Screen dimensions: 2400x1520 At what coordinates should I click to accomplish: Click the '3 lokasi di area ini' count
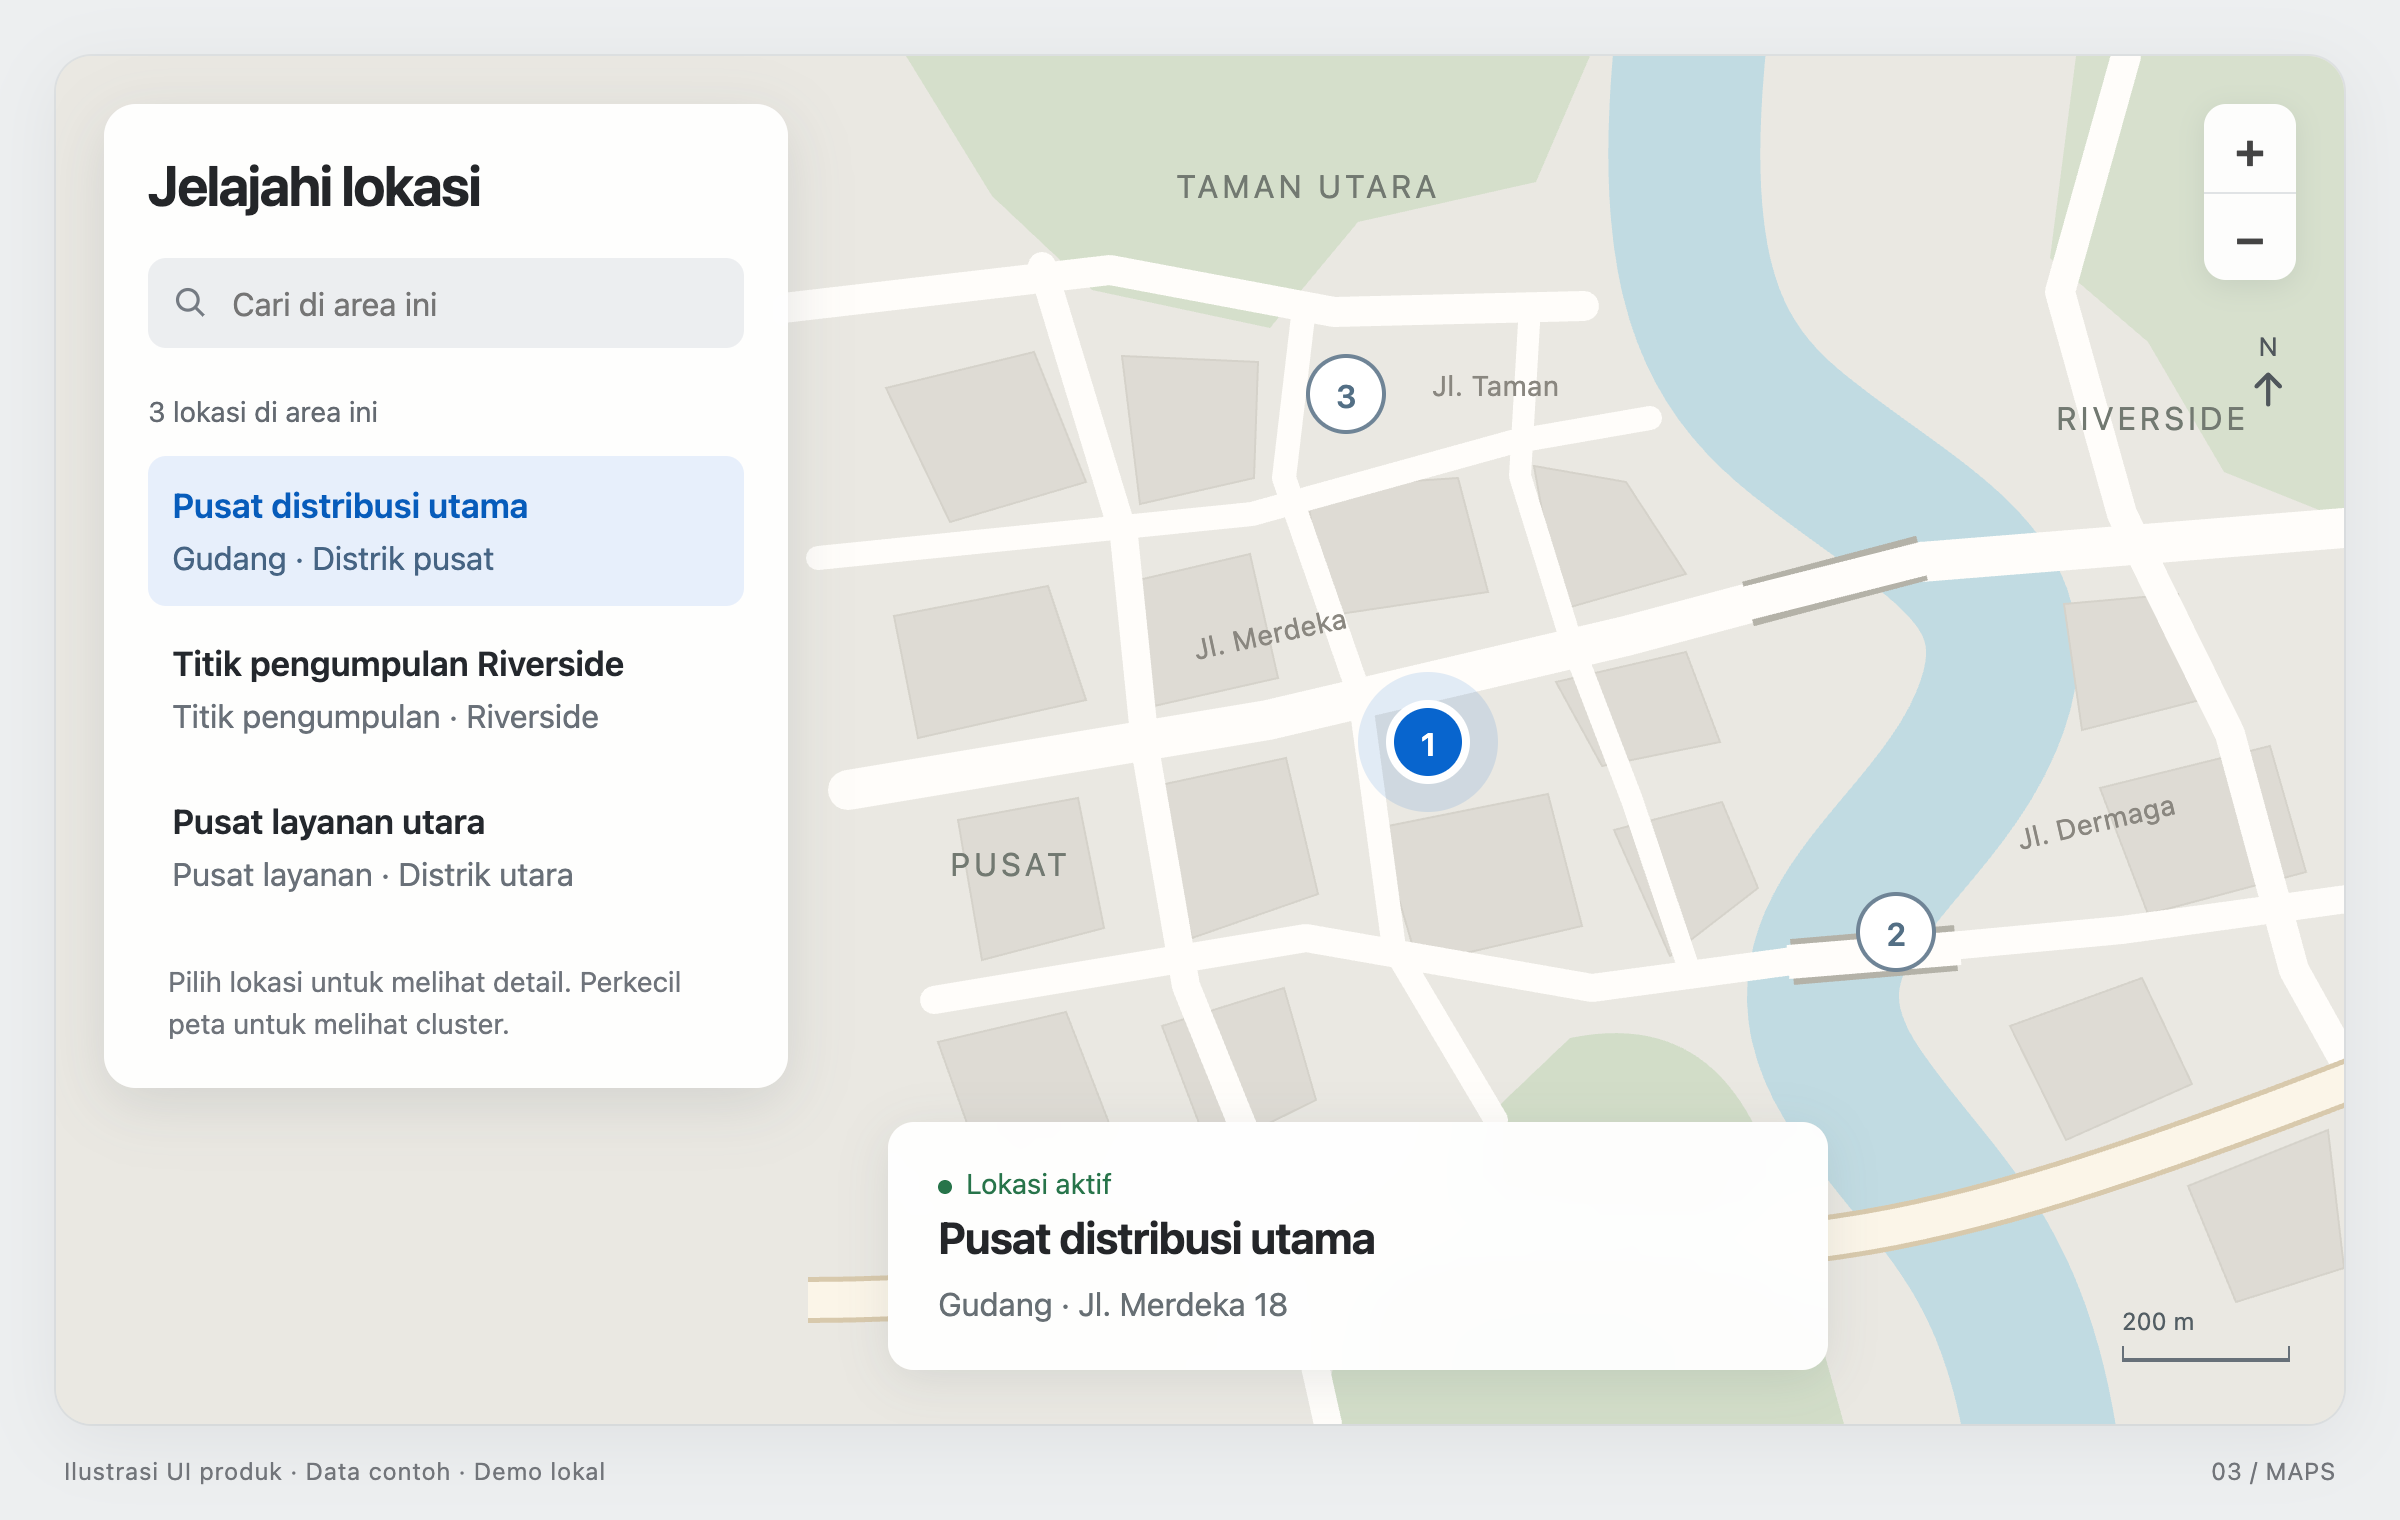[263, 412]
